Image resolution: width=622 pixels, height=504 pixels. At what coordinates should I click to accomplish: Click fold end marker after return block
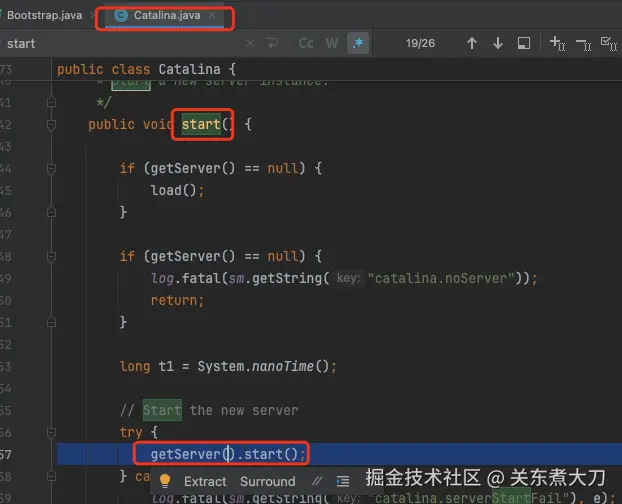tap(51, 322)
